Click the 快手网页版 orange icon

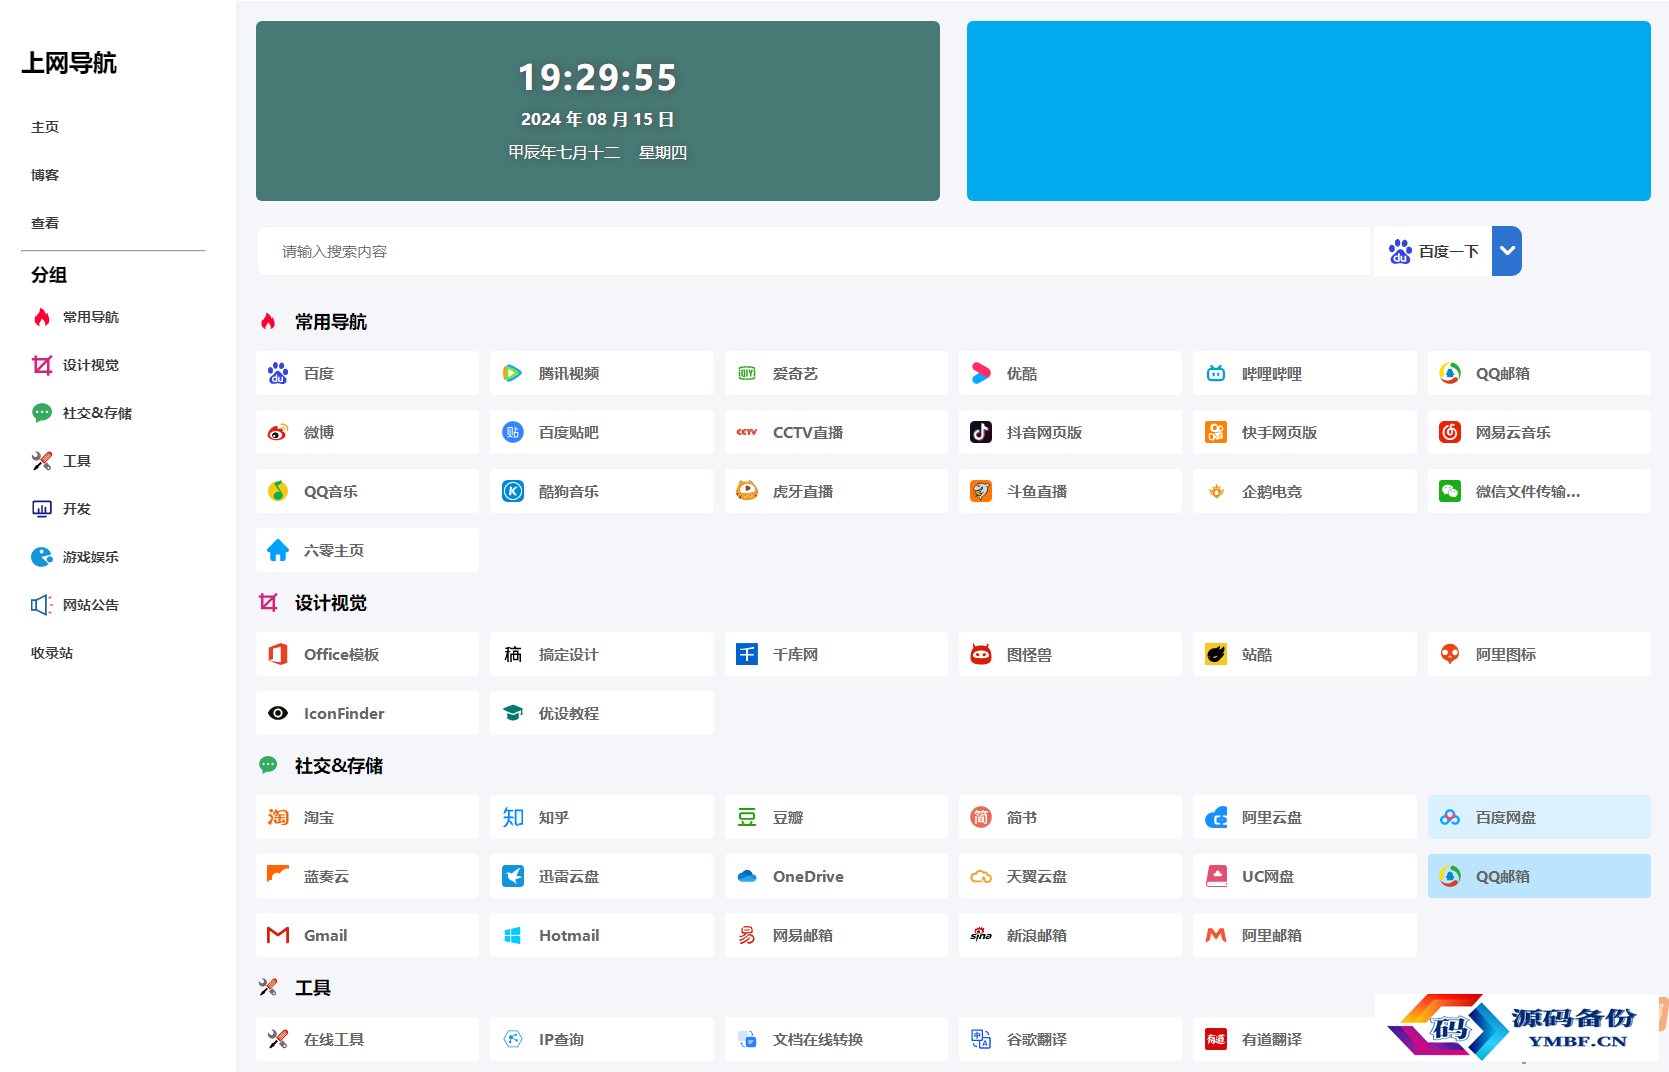click(x=1216, y=432)
